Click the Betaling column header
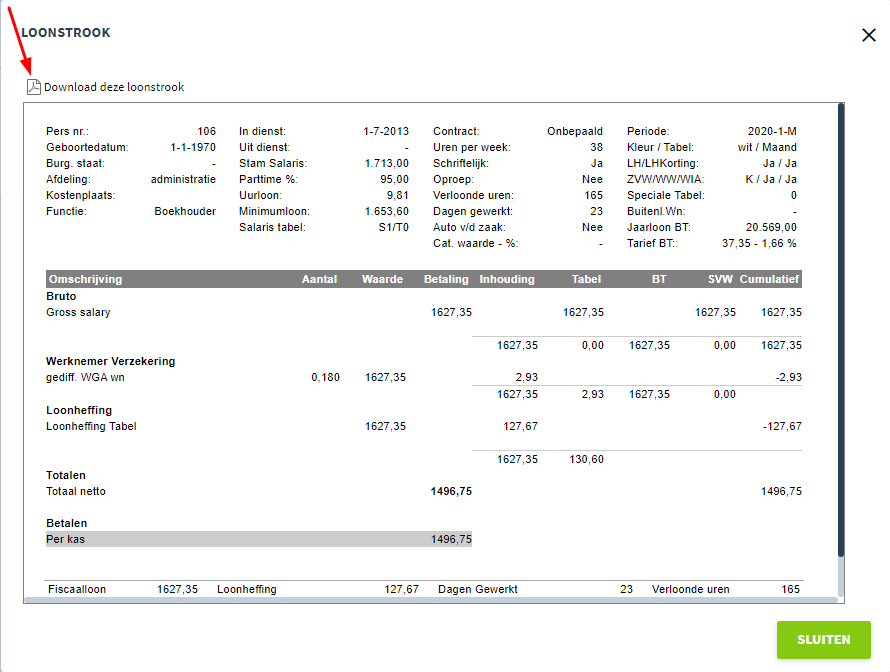Viewport: 890px width, 672px height. pos(447,279)
